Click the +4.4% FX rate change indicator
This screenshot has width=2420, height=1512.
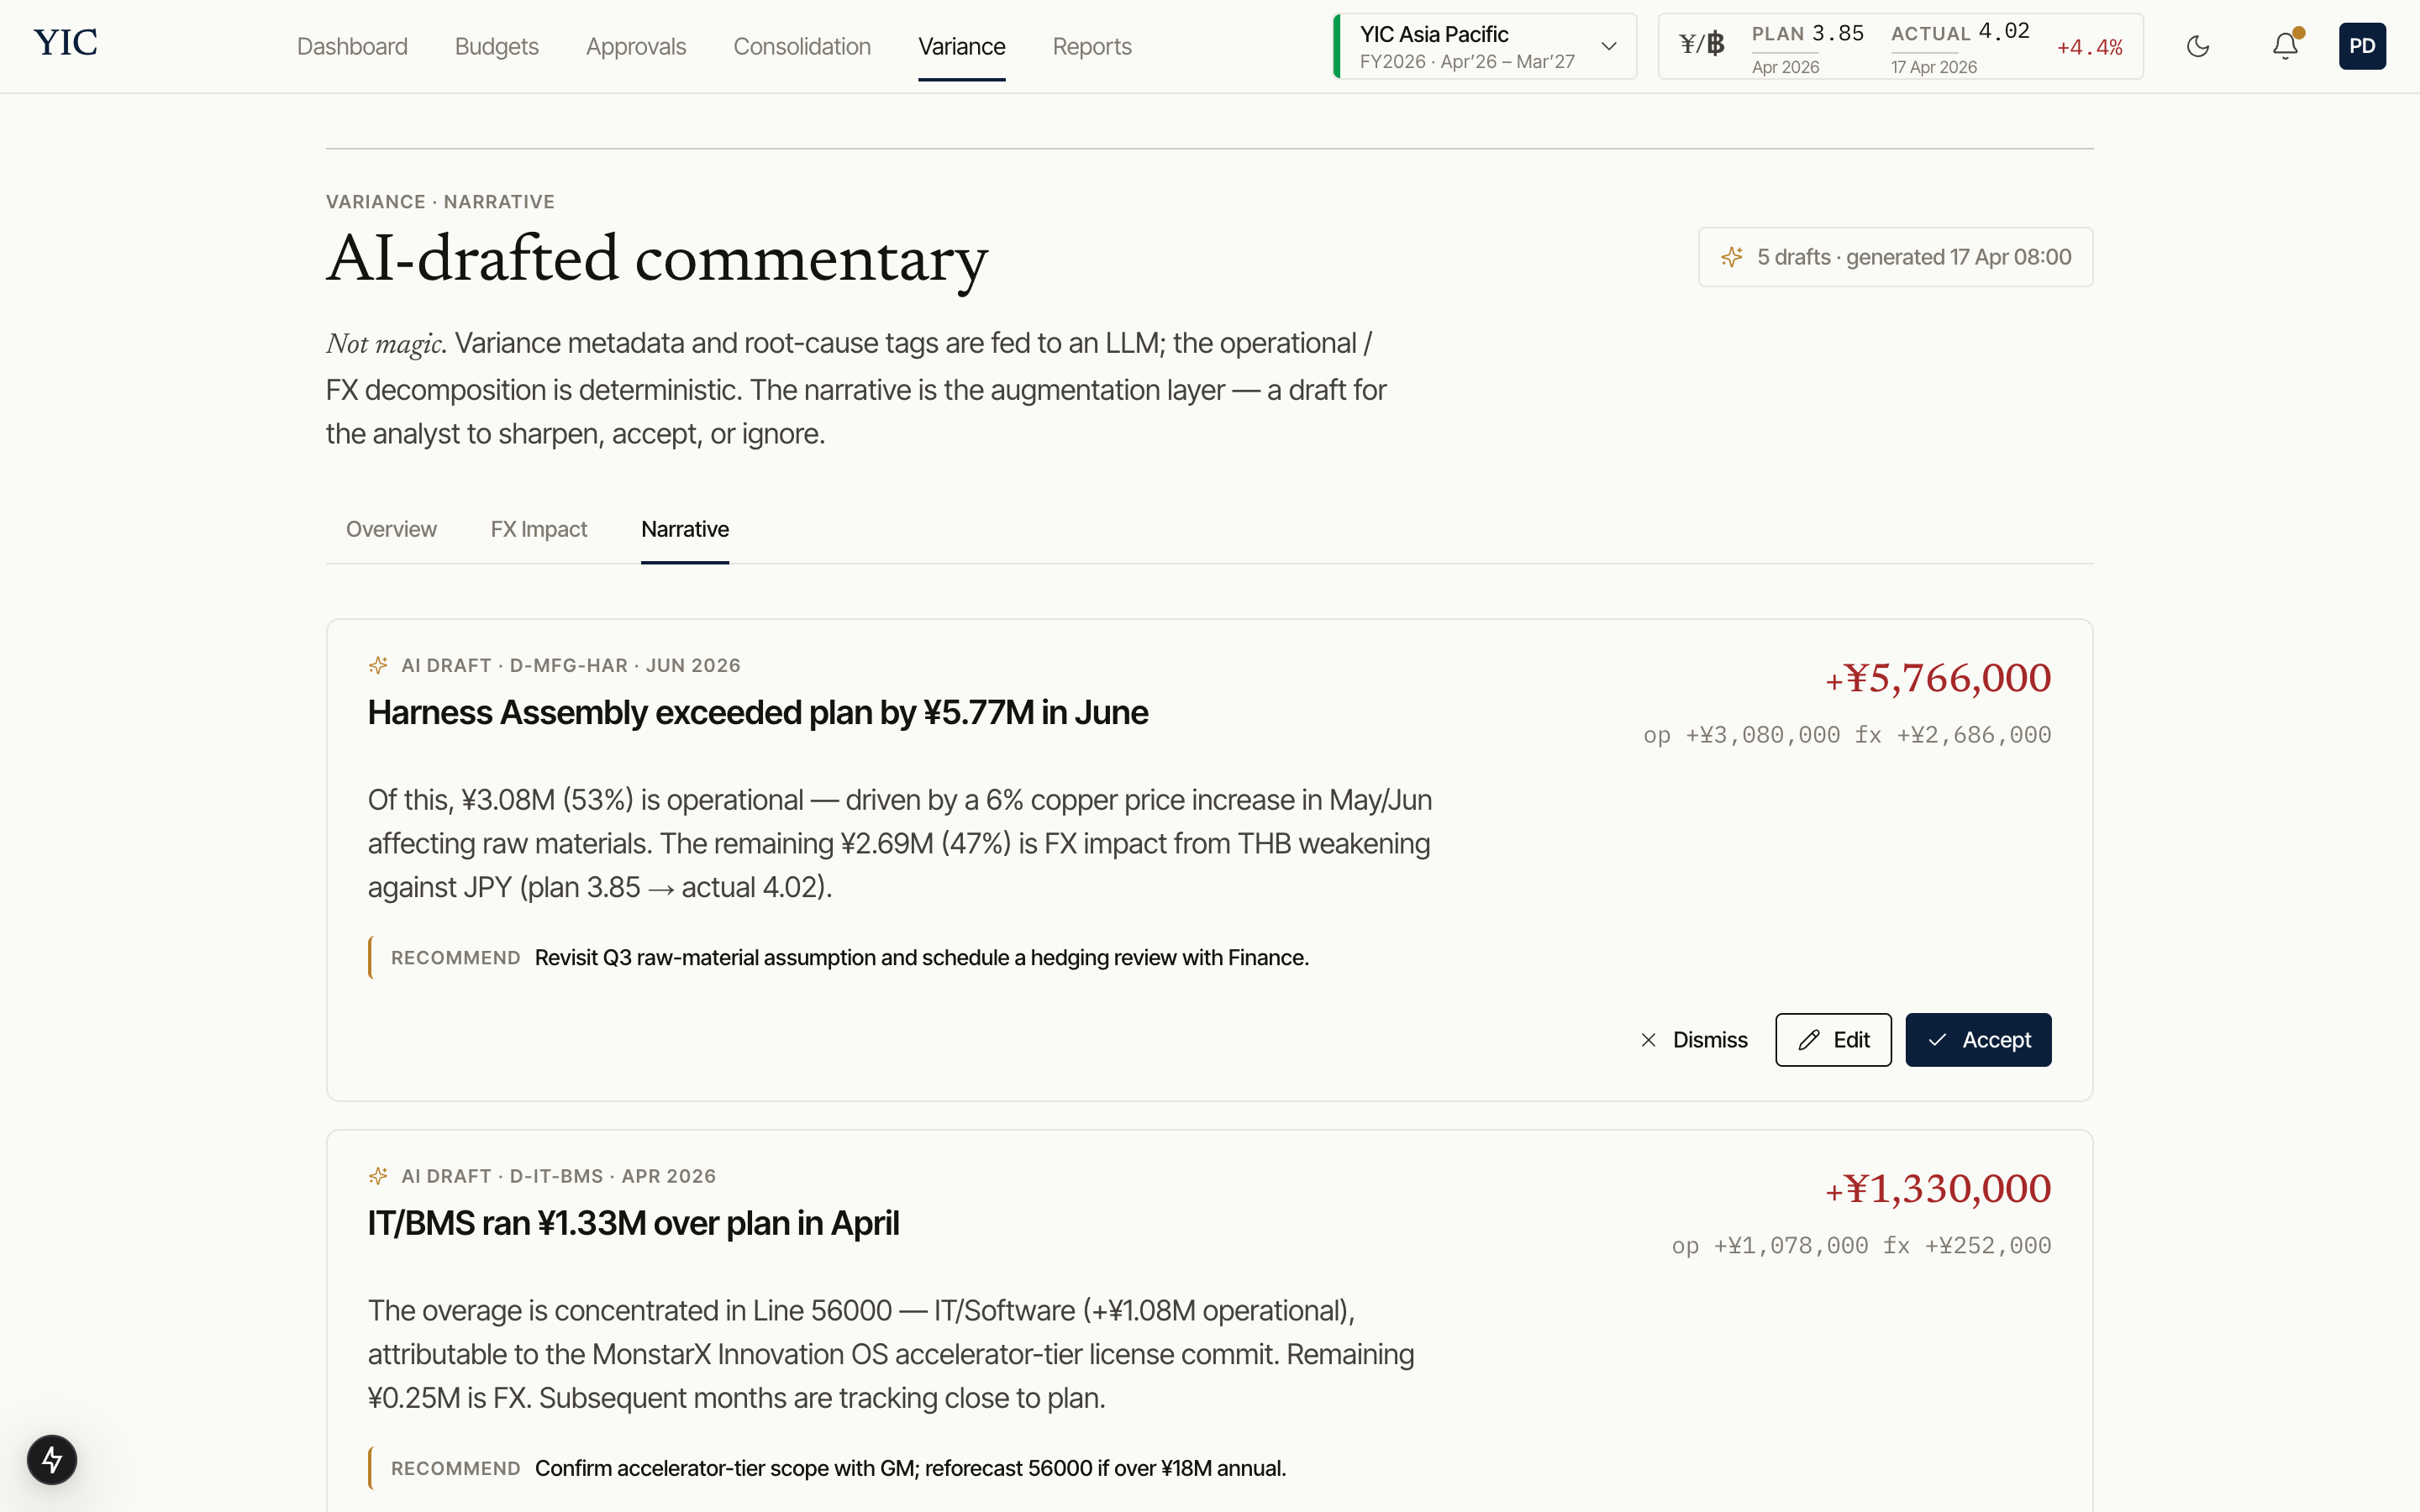(2089, 47)
